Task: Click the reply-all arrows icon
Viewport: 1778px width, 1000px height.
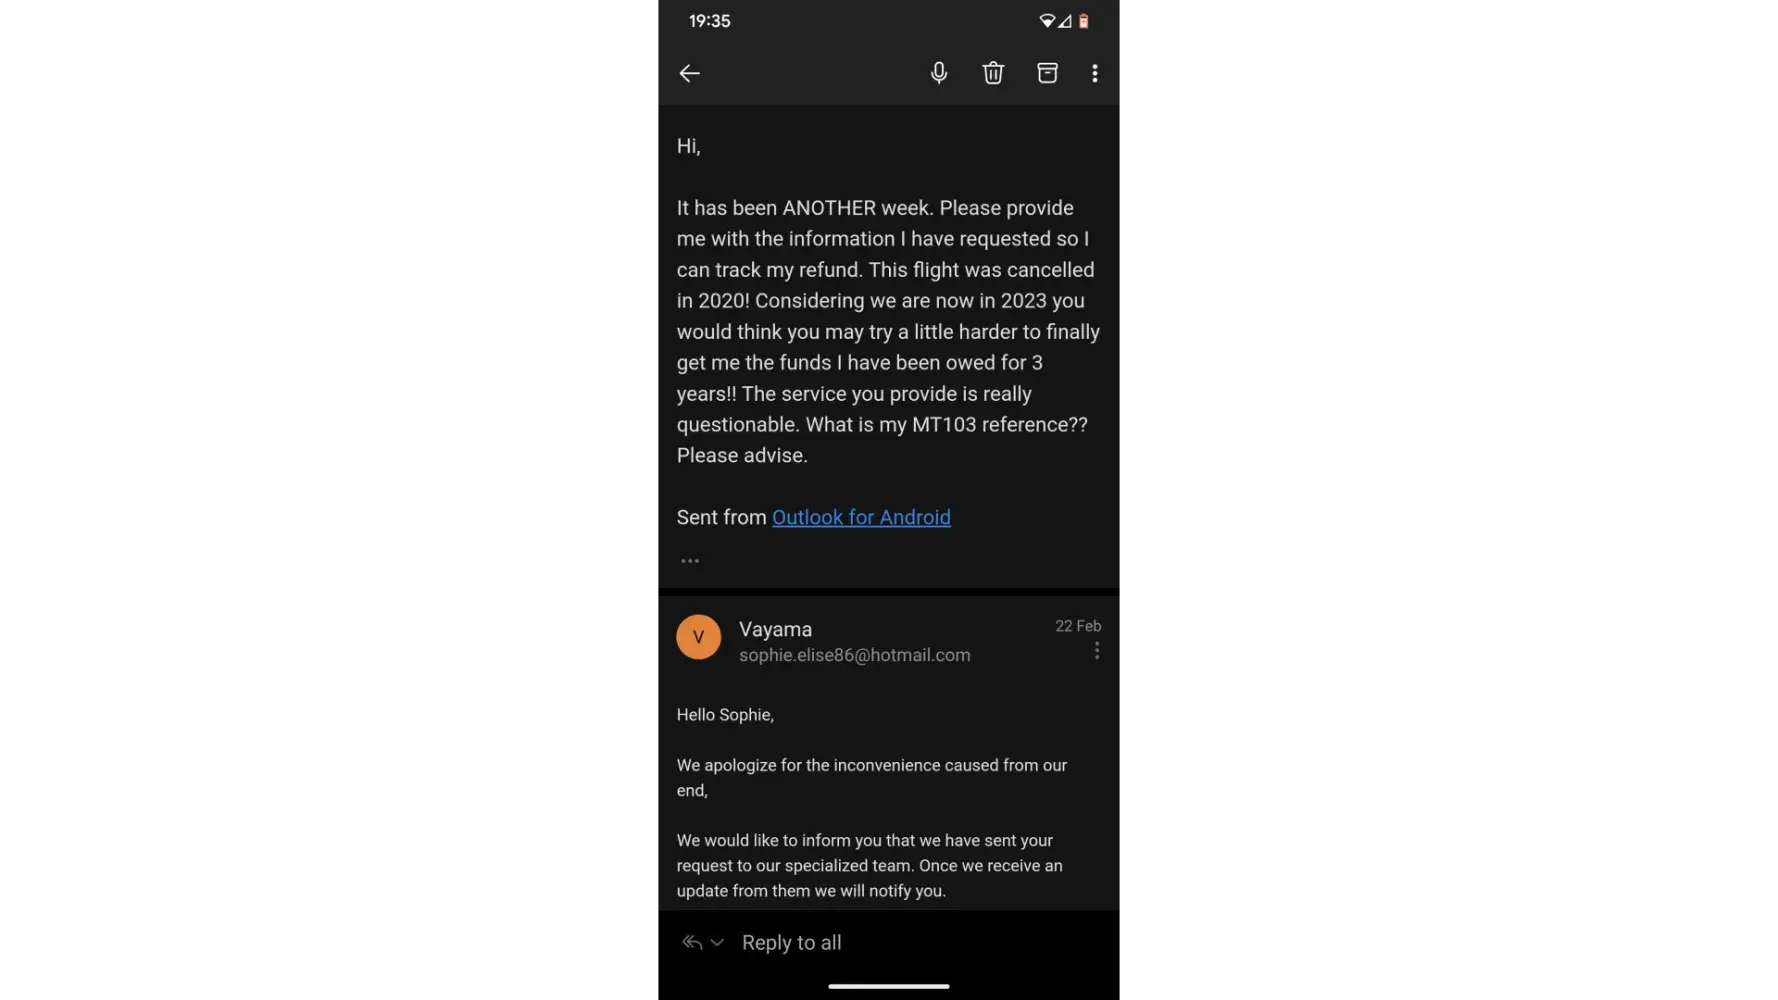Action: [x=692, y=942]
